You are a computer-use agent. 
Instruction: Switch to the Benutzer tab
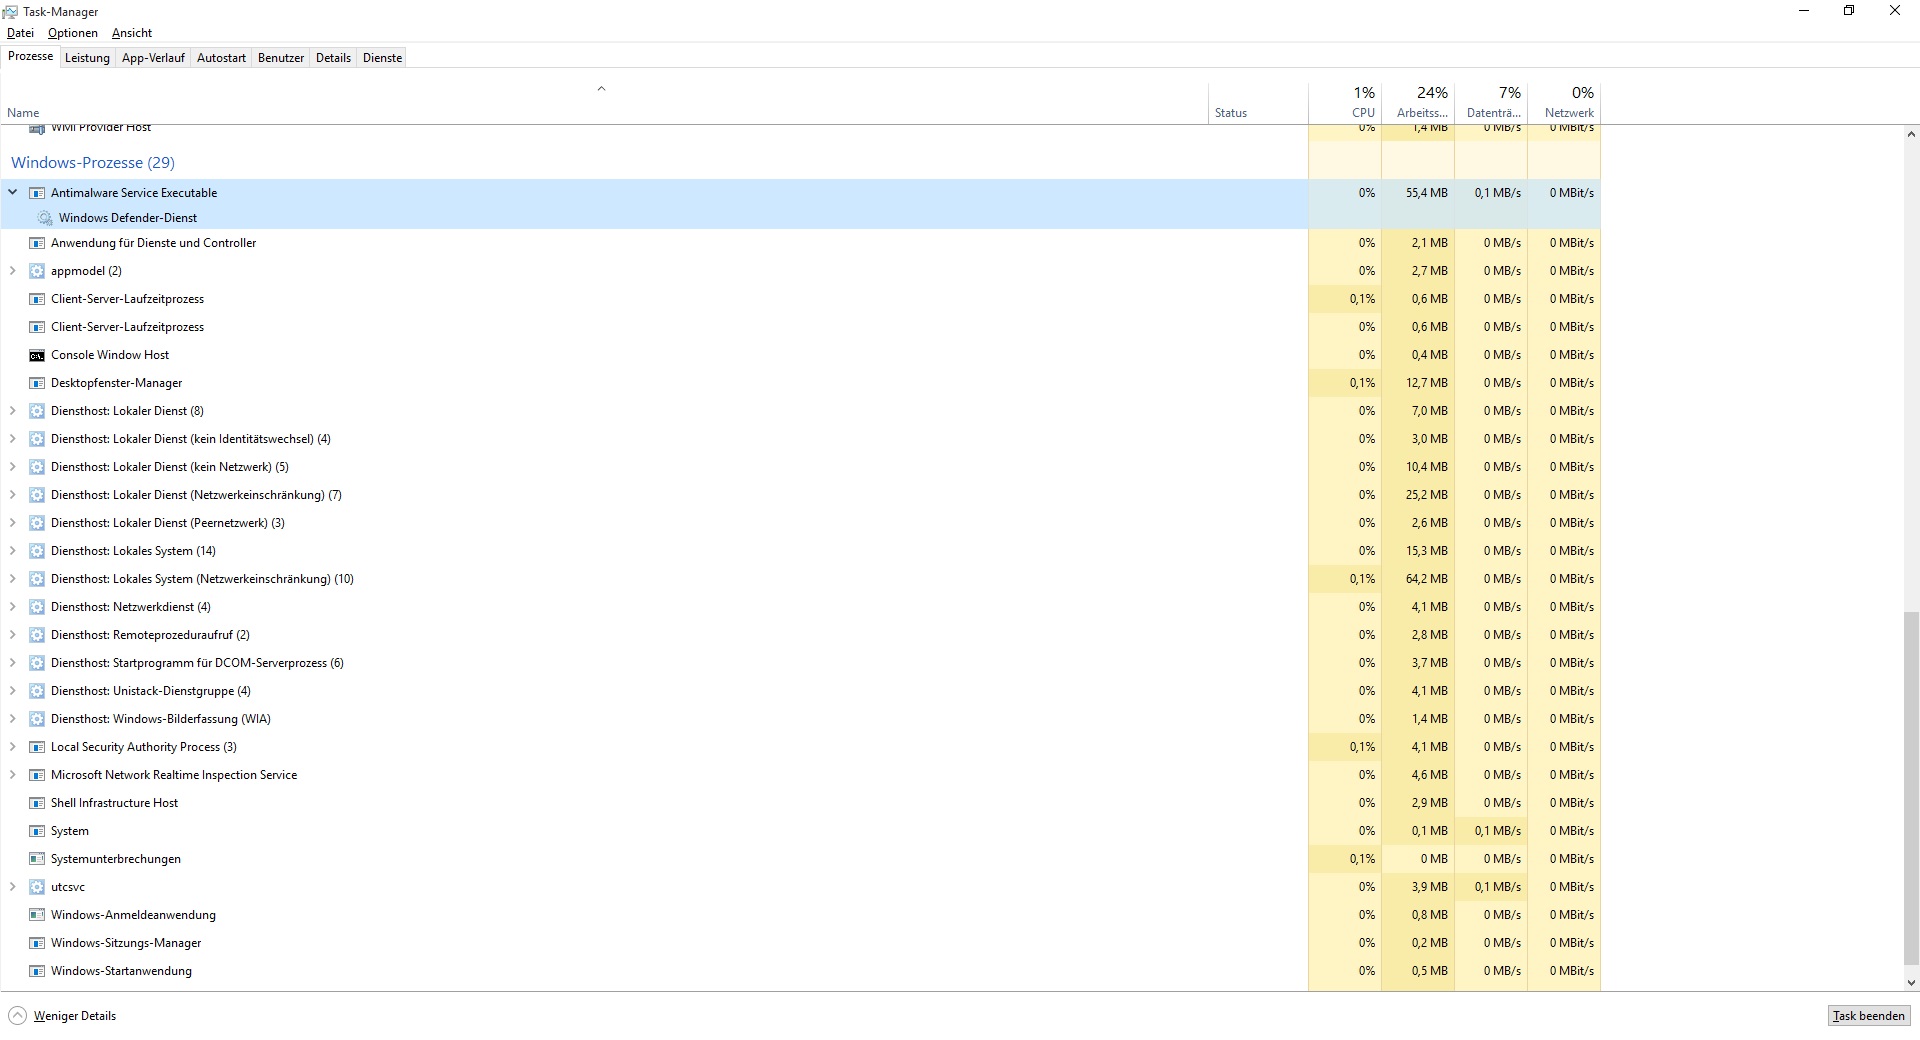point(281,58)
